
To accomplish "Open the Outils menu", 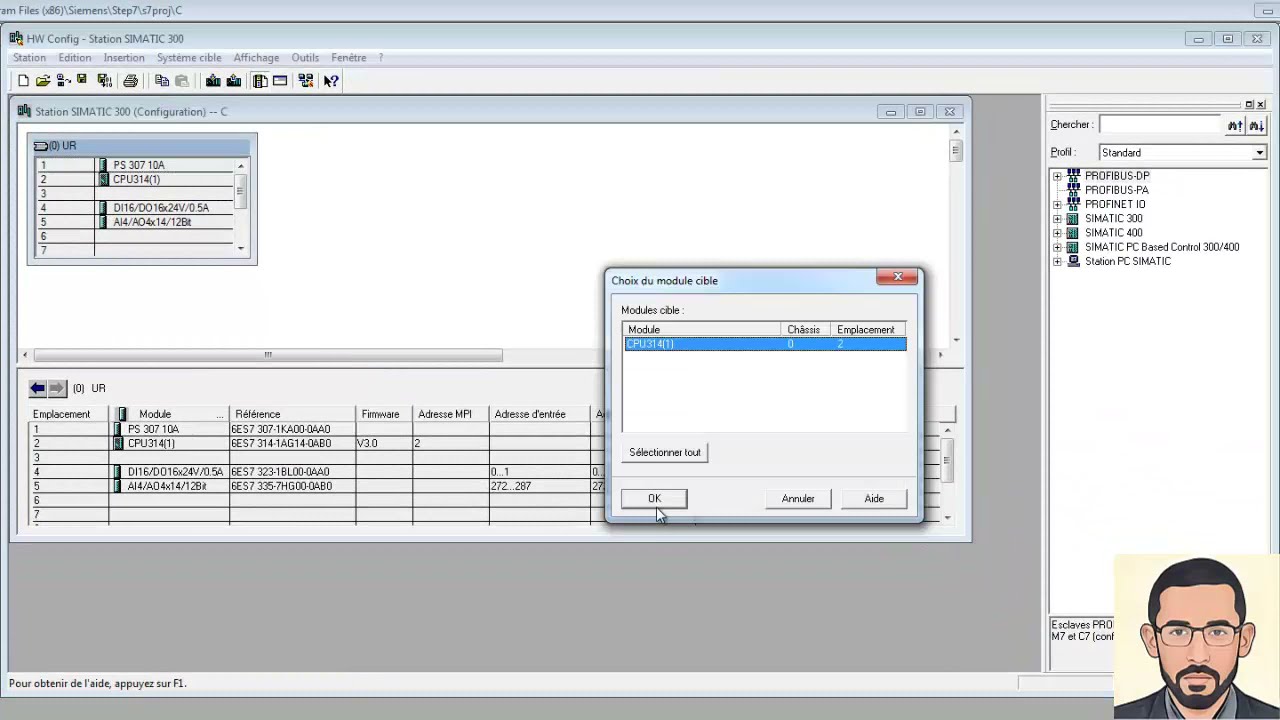I will (x=305, y=58).
